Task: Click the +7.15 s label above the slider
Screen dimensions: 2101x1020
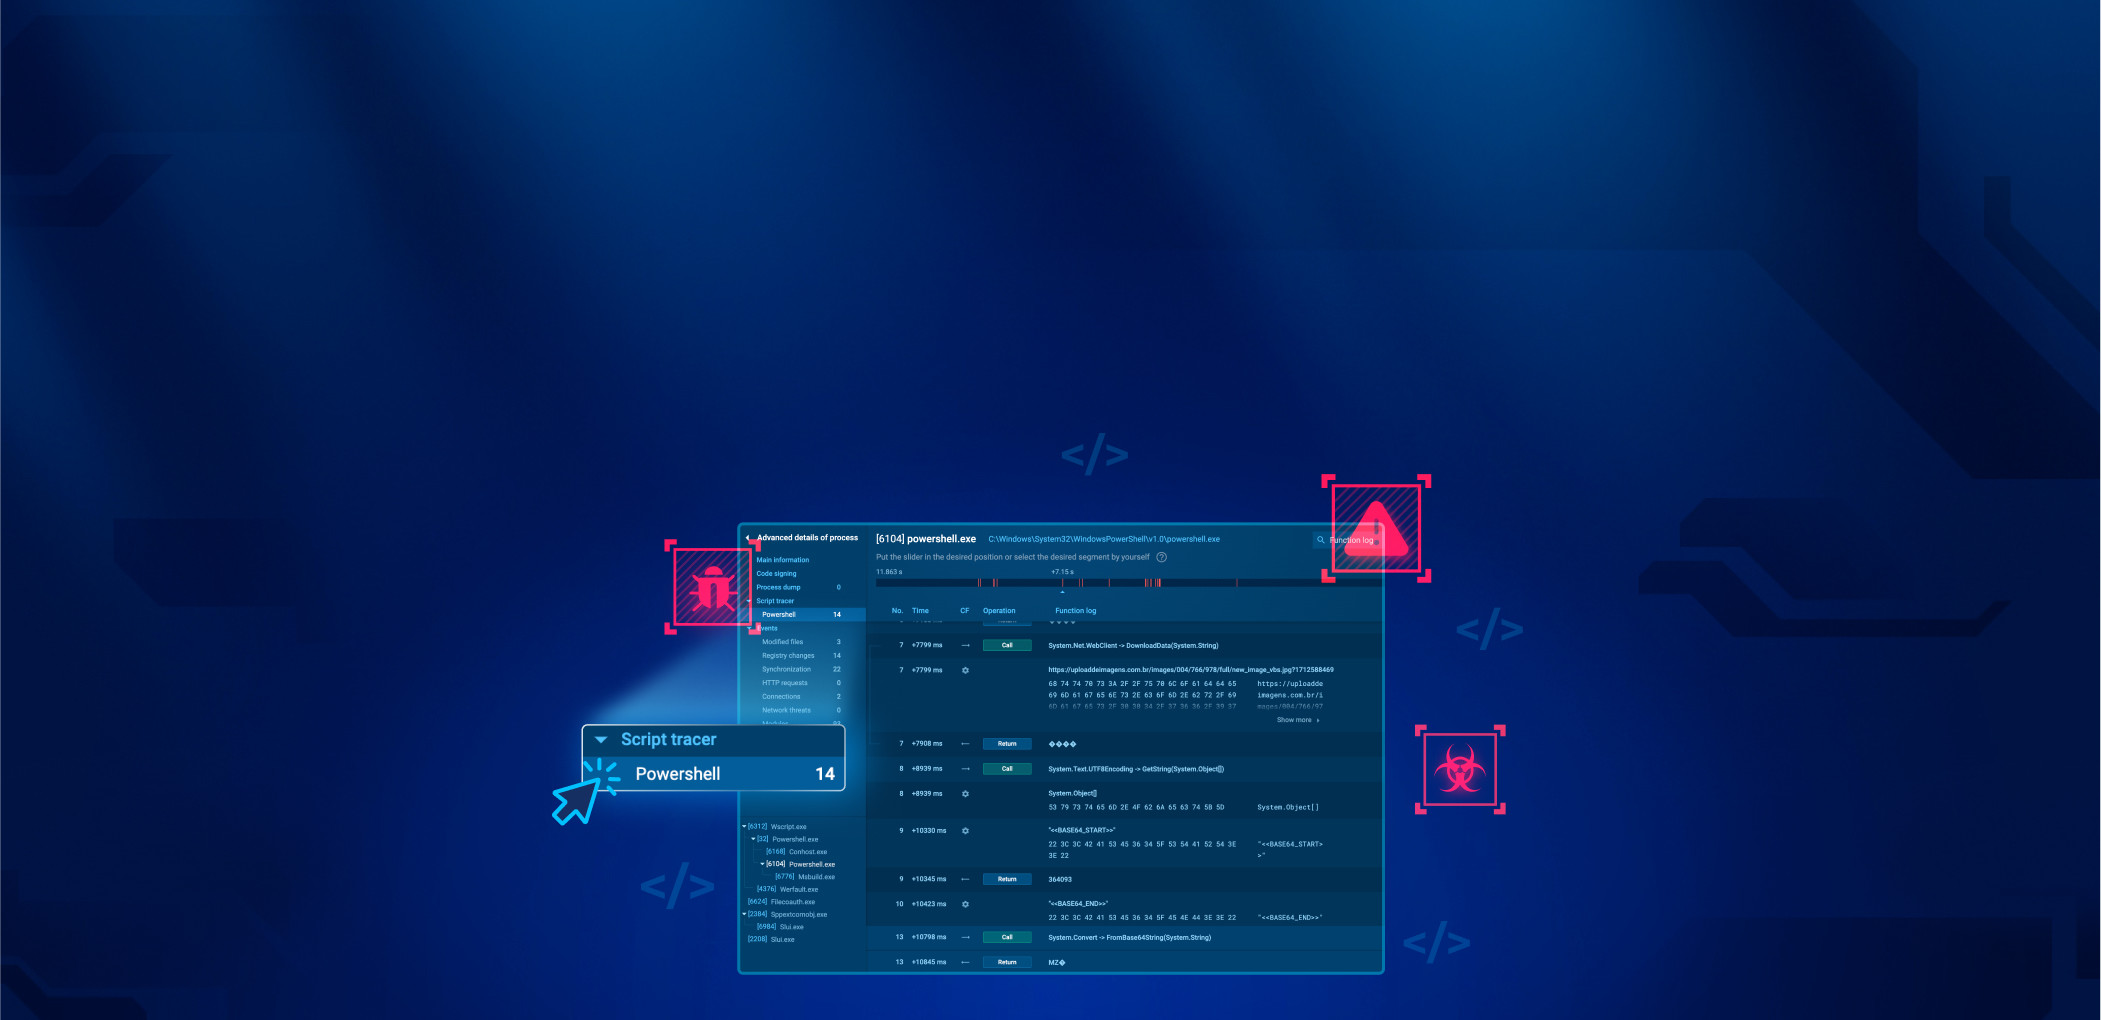Action: (1062, 572)
